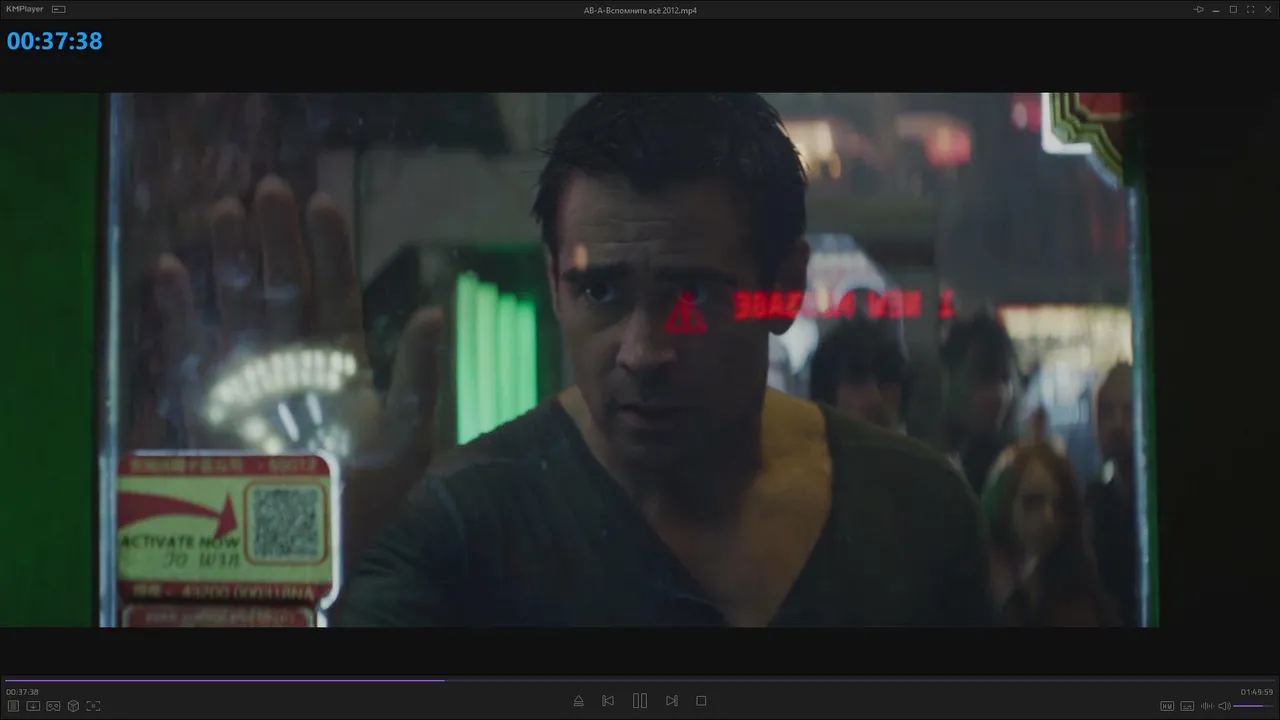Click the video frame to pause
1280x720 pixels.
point(640,360)
